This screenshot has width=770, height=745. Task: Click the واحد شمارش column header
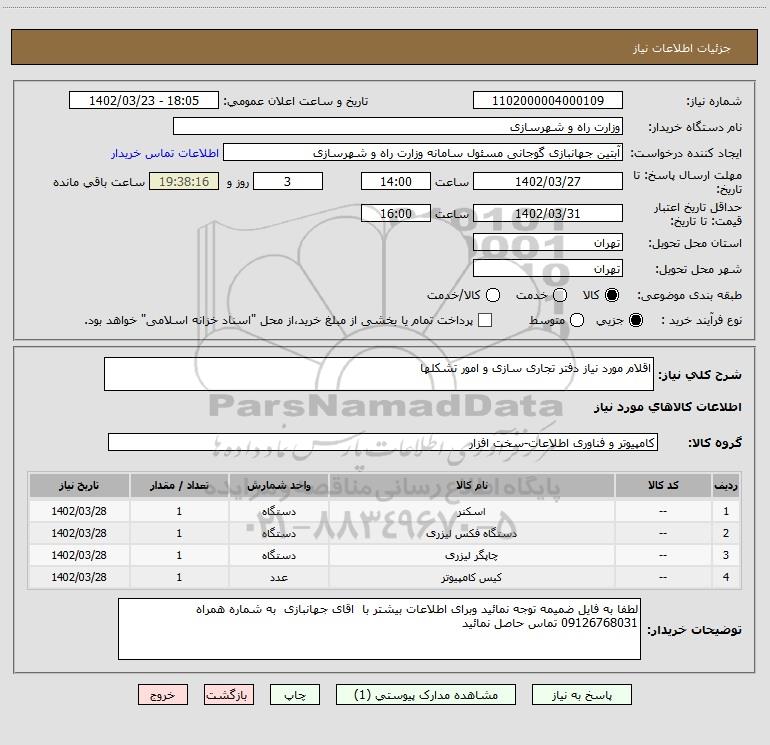point(278,486)
